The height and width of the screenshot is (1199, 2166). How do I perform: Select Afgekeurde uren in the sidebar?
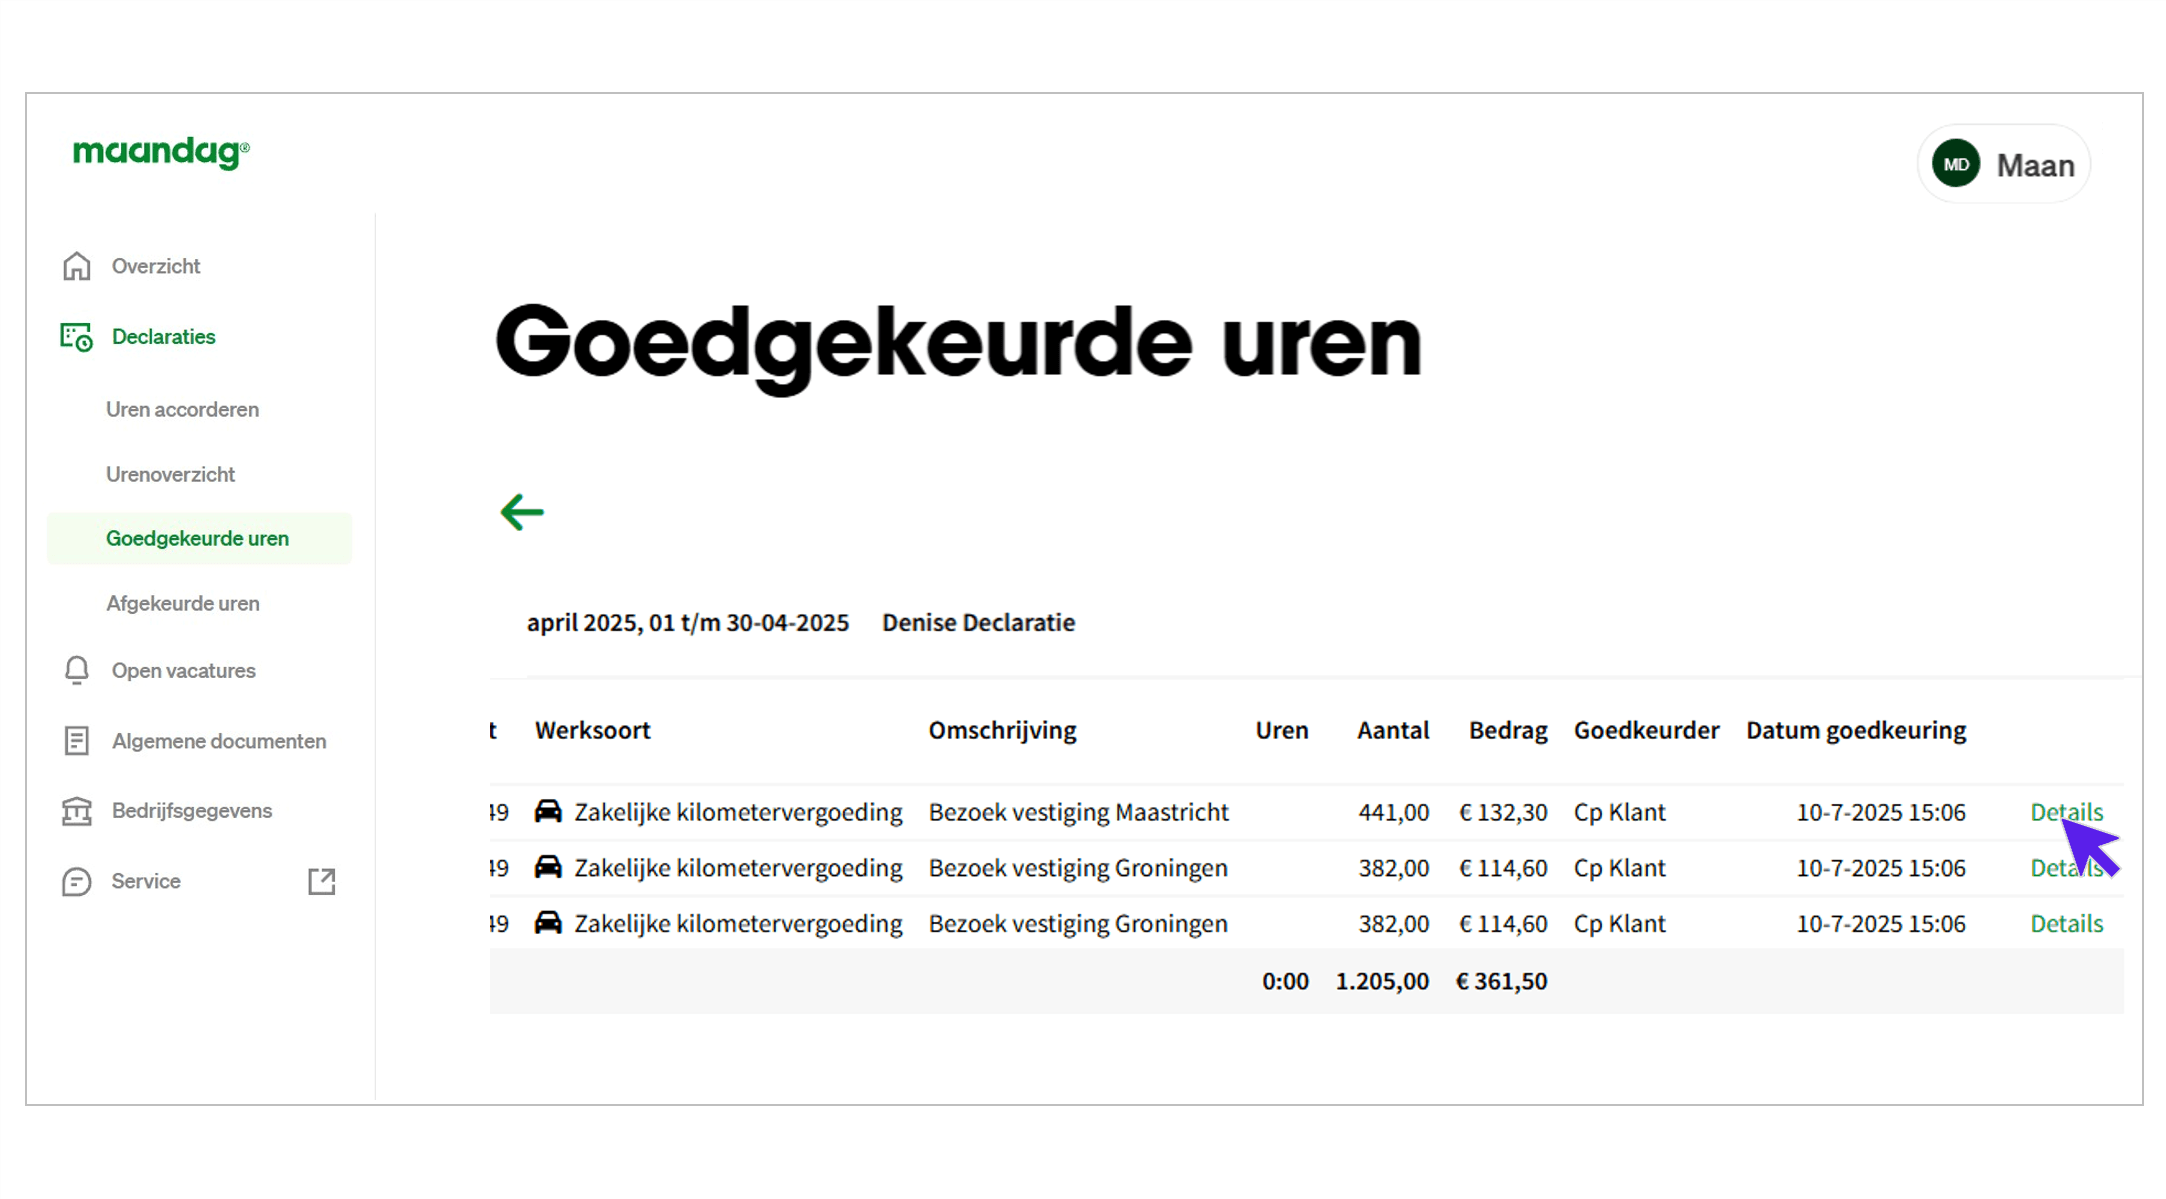point(182,603)
